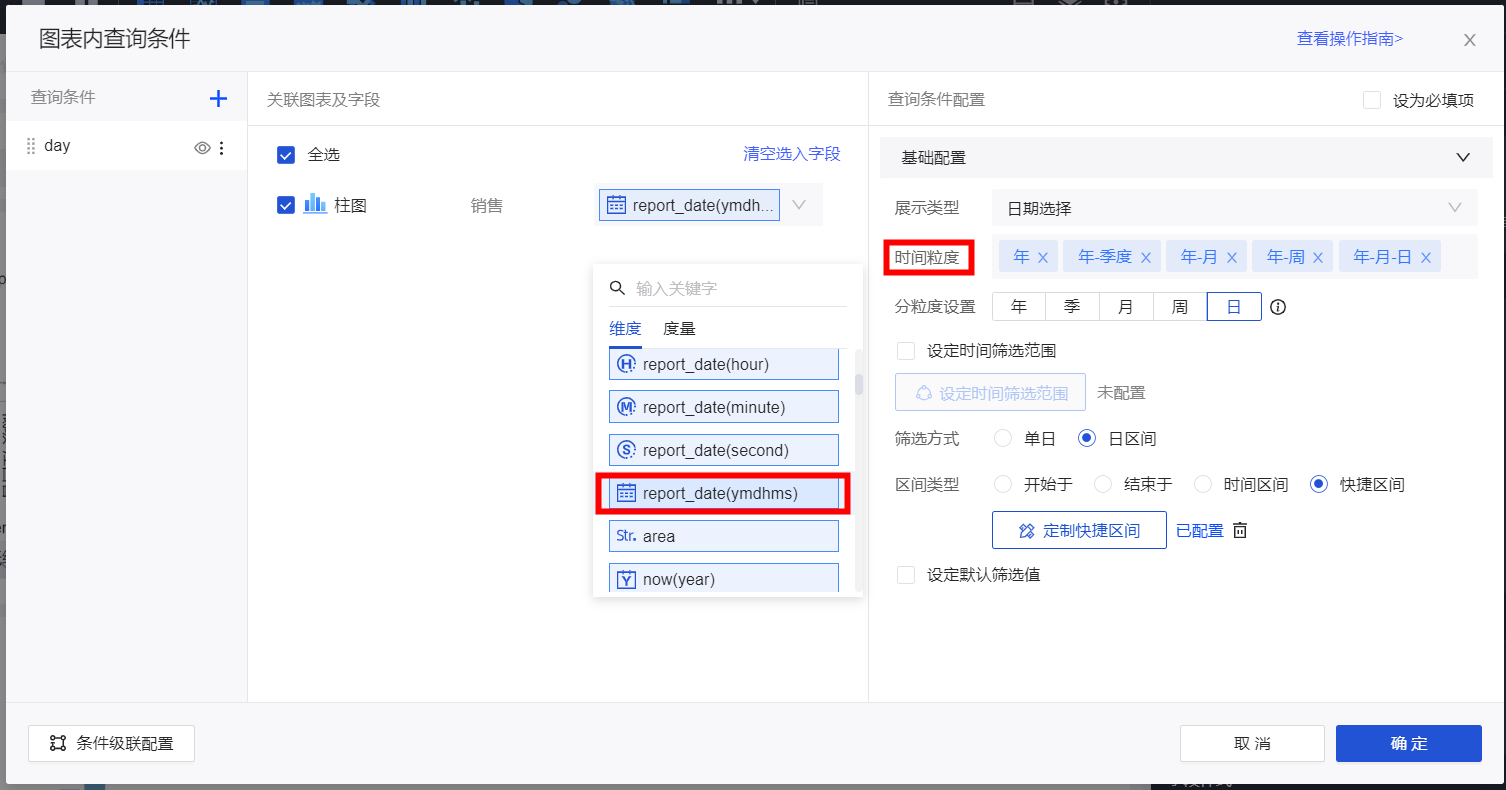Open info tooltip icon next to 分粒度设置
1506x790 pixels.
pyautogui.click(x=1278, y=307)
